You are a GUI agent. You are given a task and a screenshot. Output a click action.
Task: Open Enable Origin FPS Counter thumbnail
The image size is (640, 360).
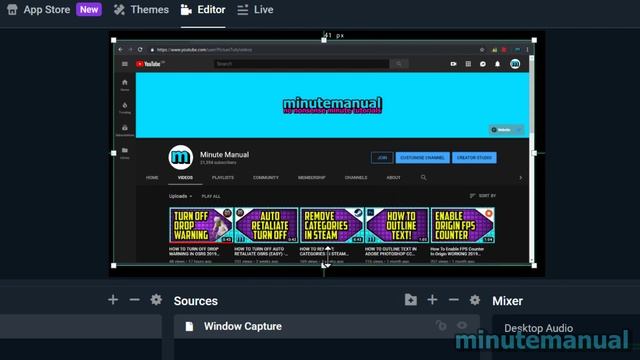tap(462, 225)
